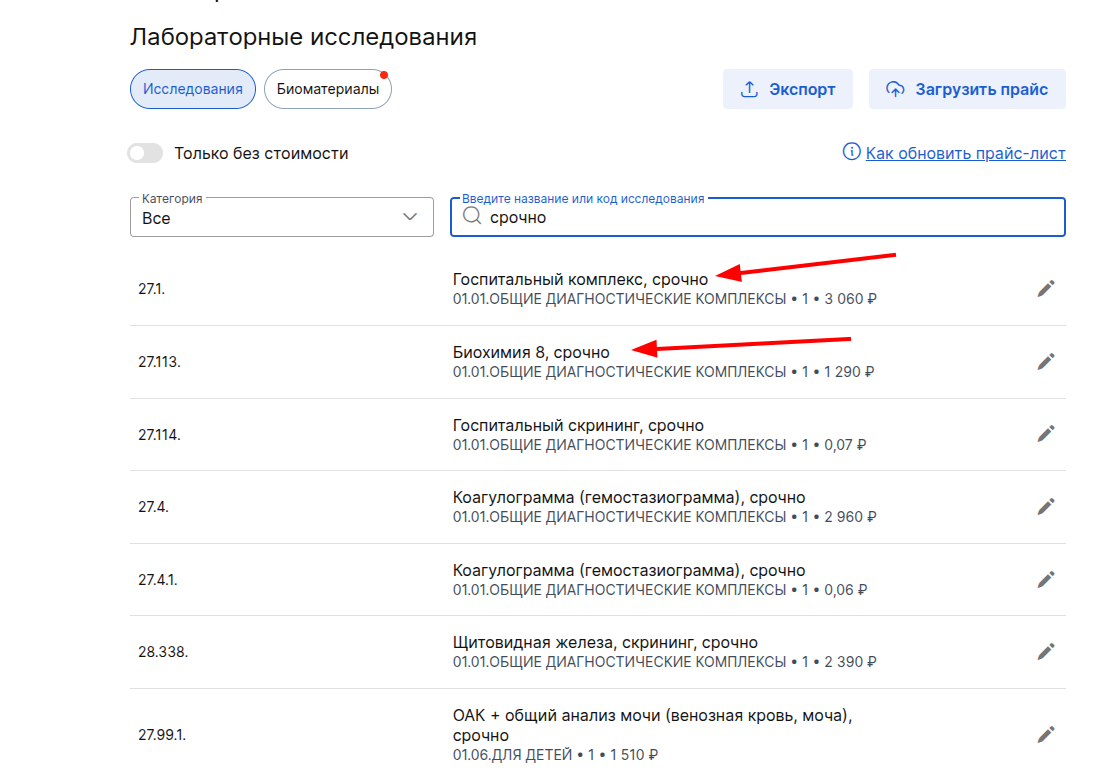The height and width of the screenshot is (780, 1118).
Task: Edit the row with code 27.4.1.
Action: click(x=1046, y=579)
